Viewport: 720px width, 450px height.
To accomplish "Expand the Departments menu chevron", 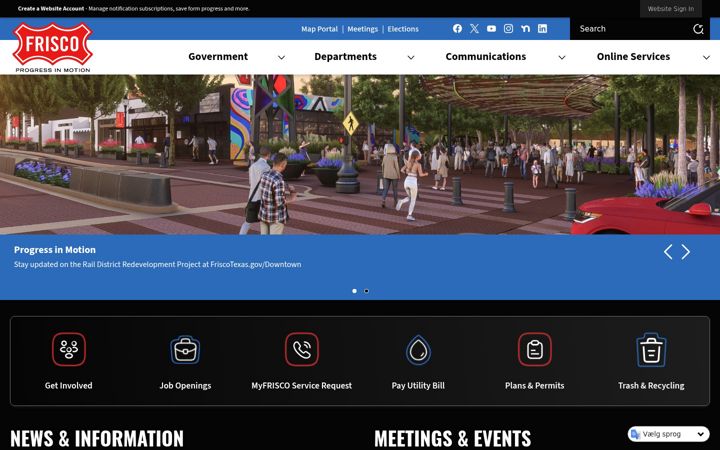I will click(x=411, y=57).
